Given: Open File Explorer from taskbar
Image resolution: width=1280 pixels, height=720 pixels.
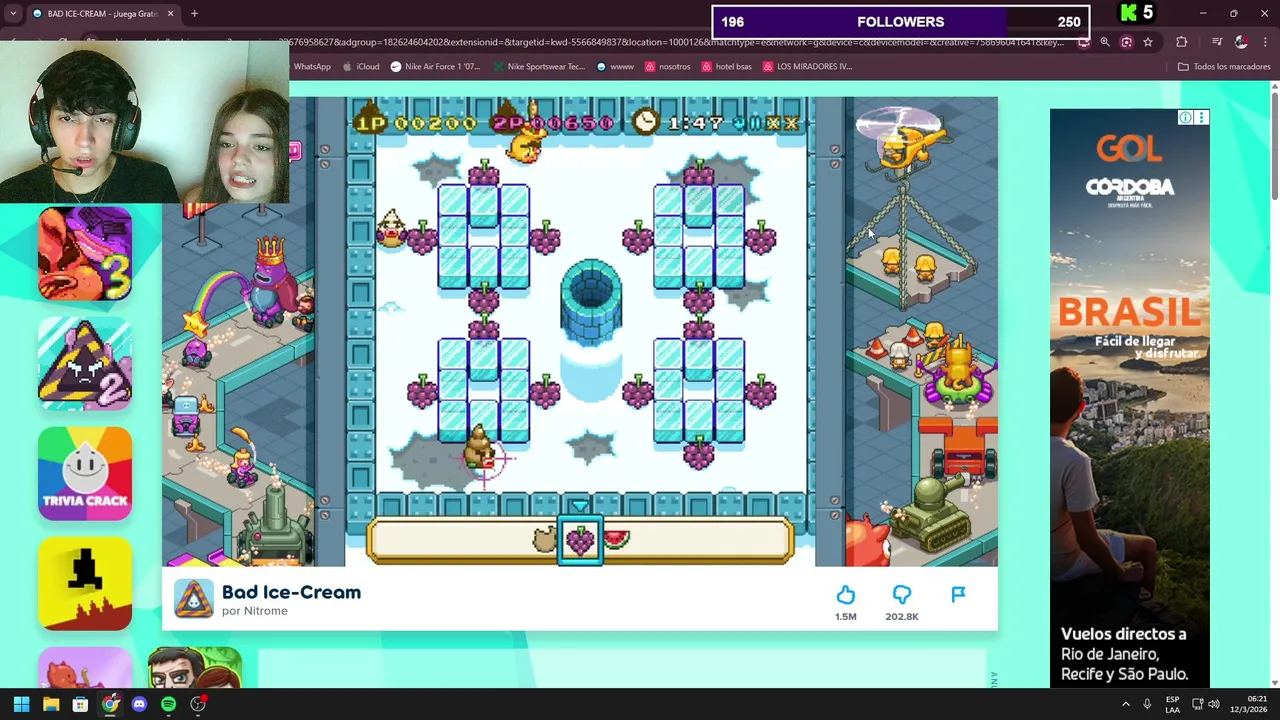Looking at the screenshot, I should coord(51,704).
